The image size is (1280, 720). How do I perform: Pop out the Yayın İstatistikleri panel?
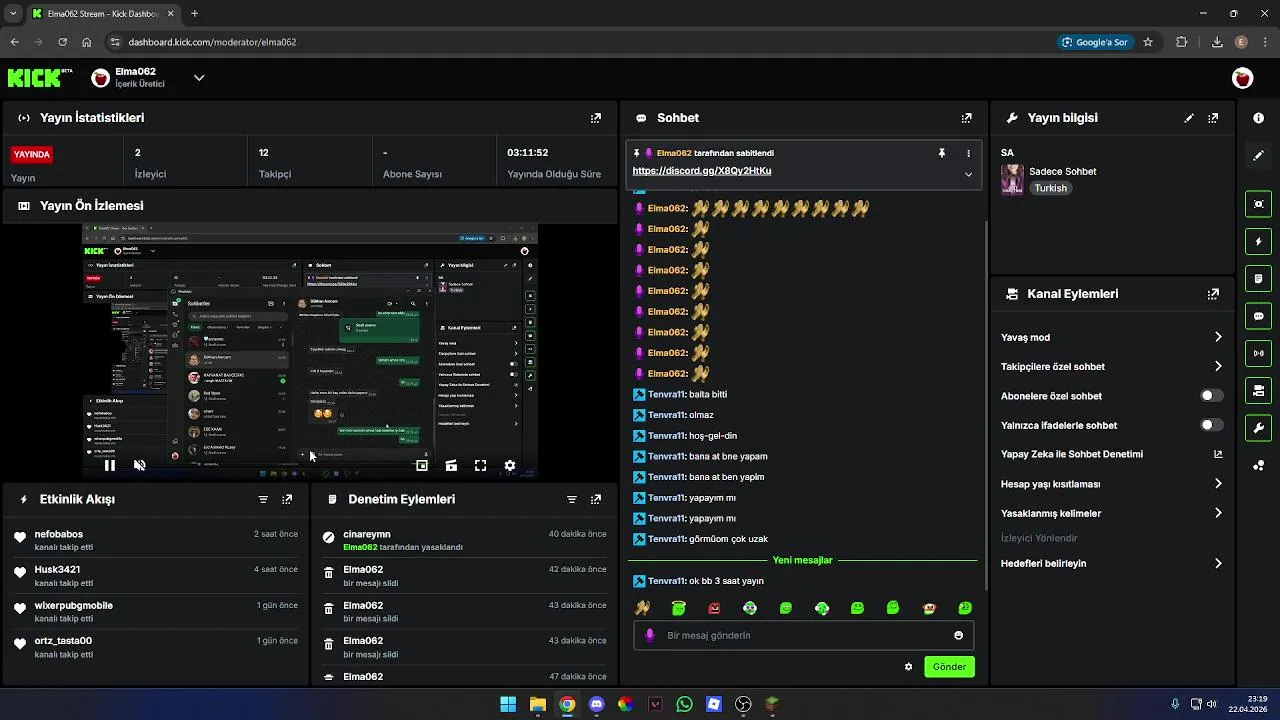point(596,118)
